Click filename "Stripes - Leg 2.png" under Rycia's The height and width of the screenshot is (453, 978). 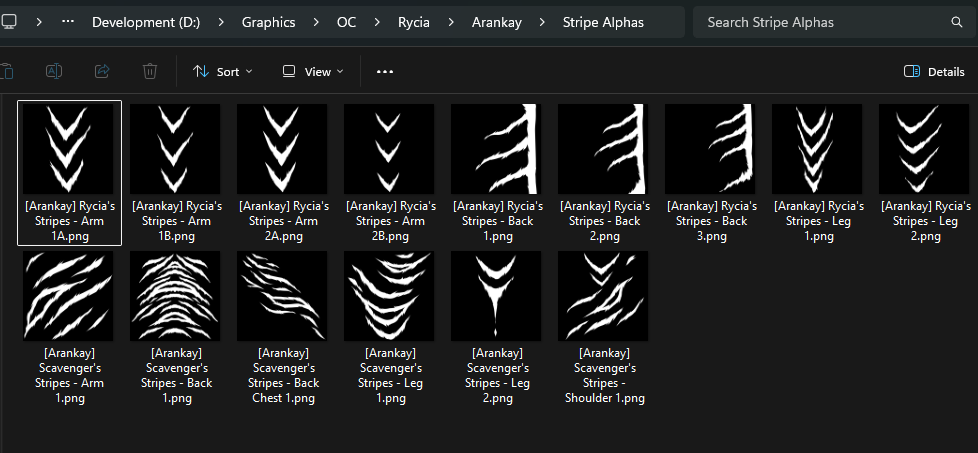[924, 228]
